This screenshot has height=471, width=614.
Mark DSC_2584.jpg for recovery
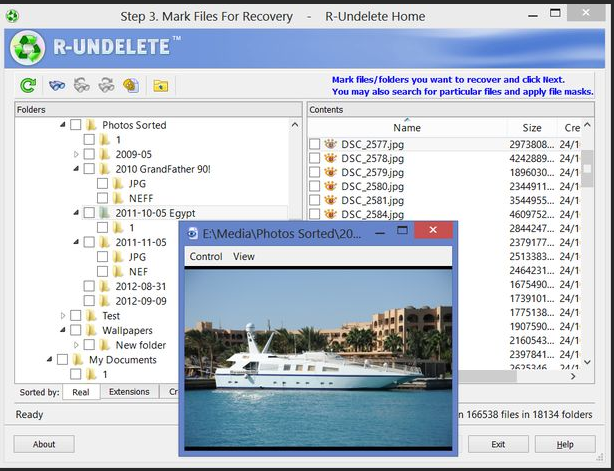pos(314,214)
